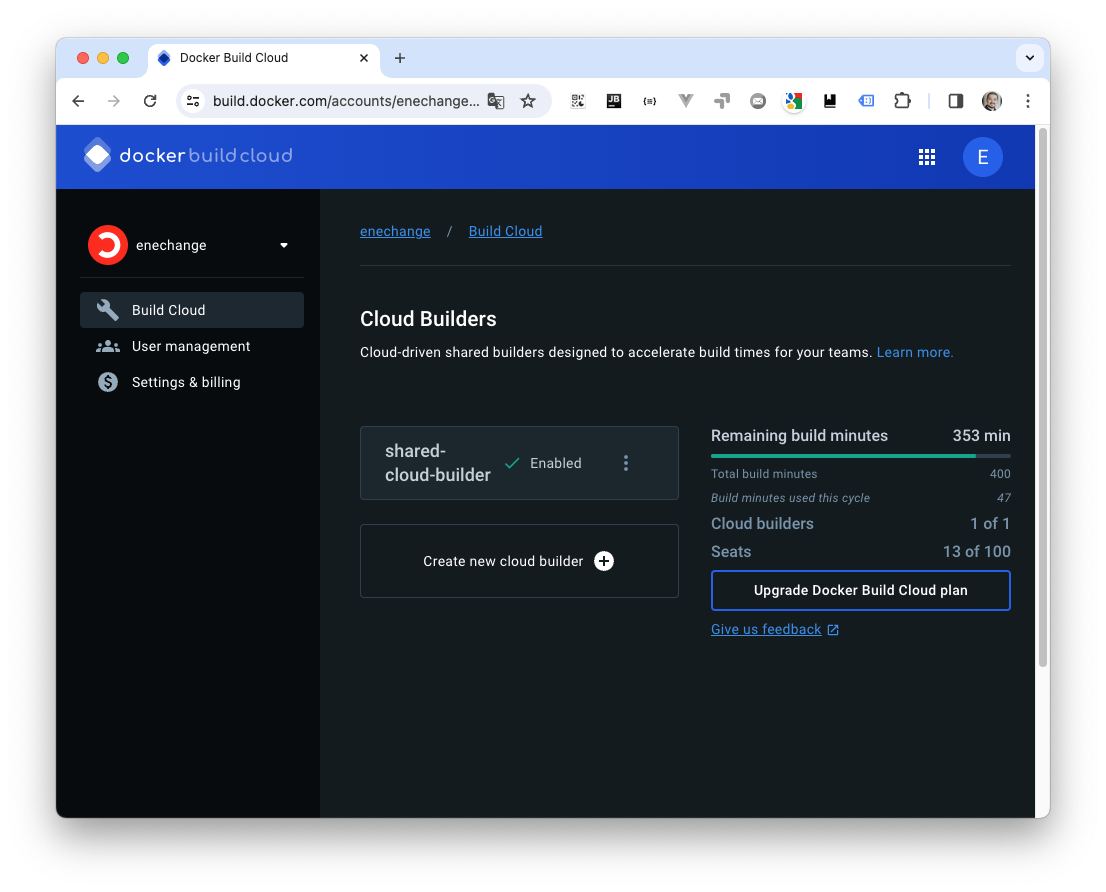
Task: Click the translate page icon
Action: coord(496,101)
